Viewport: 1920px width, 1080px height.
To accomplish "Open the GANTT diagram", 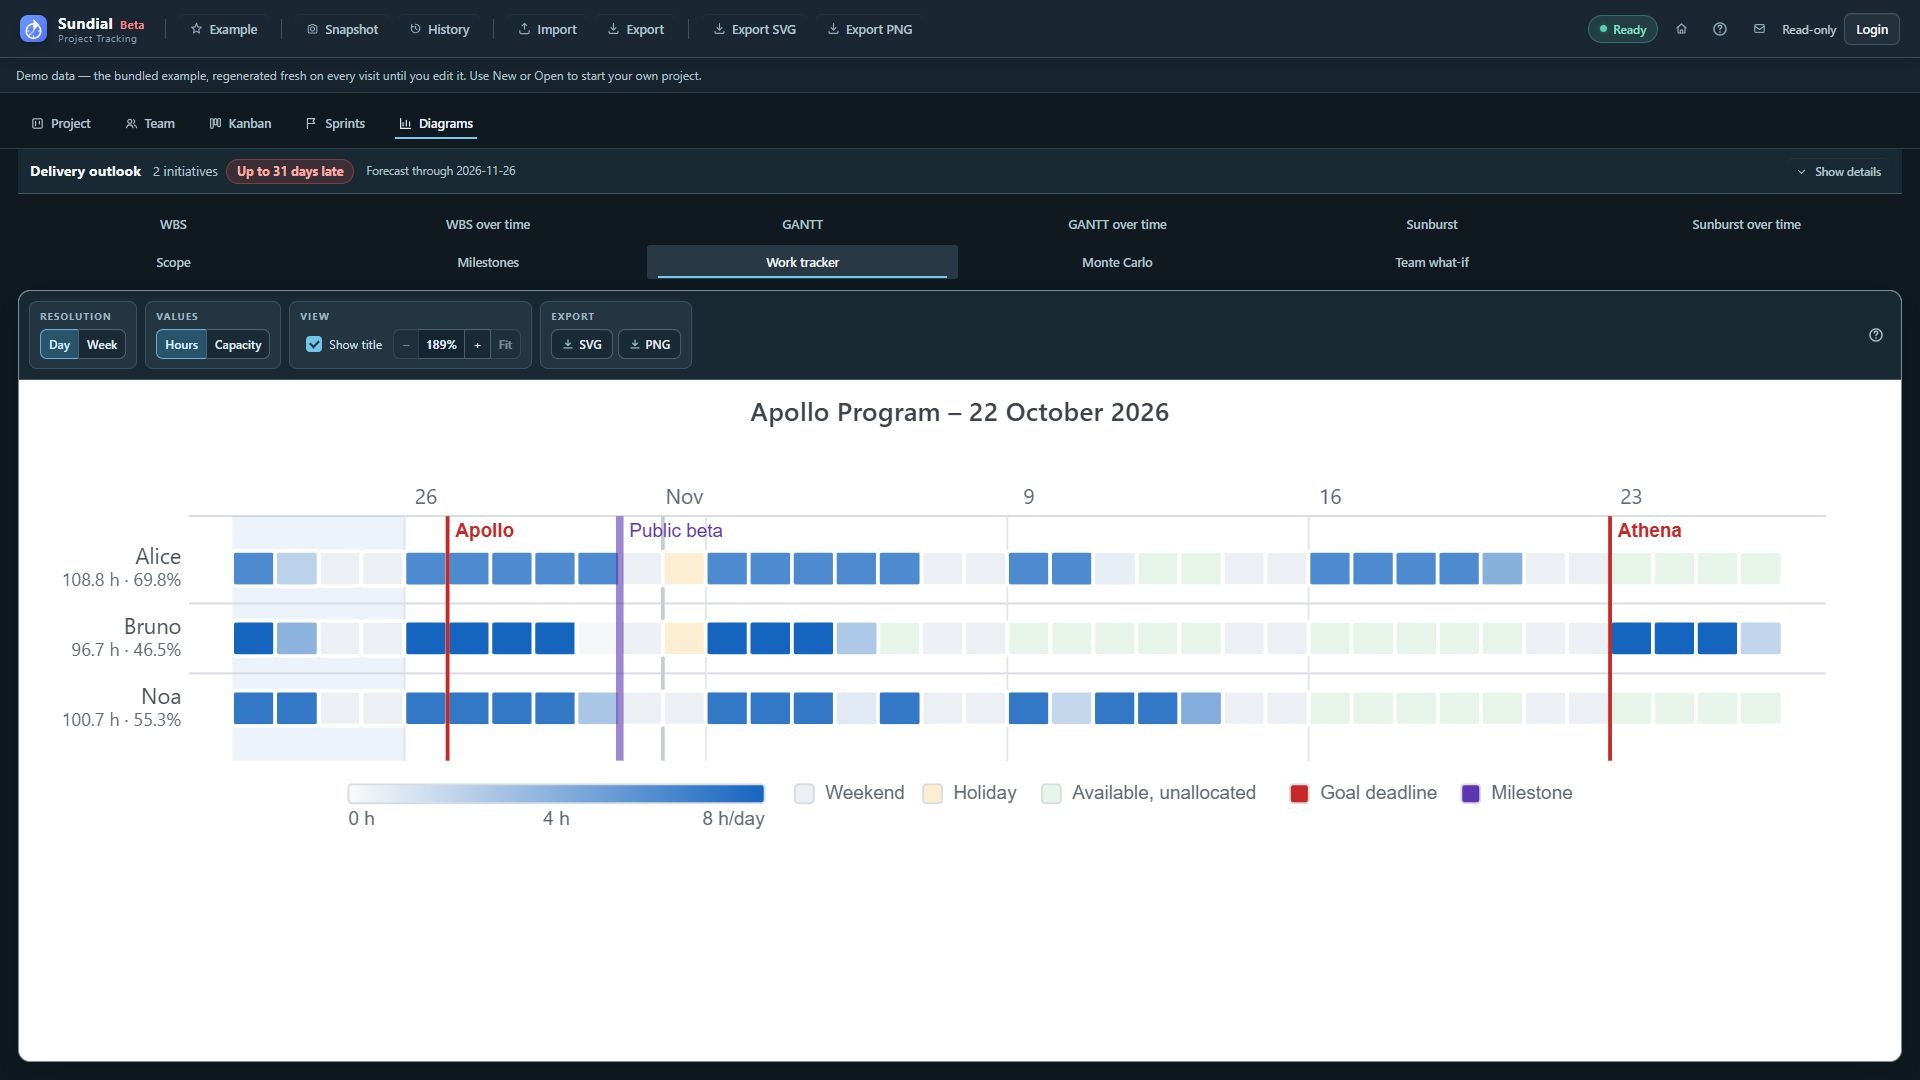I will click(802, 224).
